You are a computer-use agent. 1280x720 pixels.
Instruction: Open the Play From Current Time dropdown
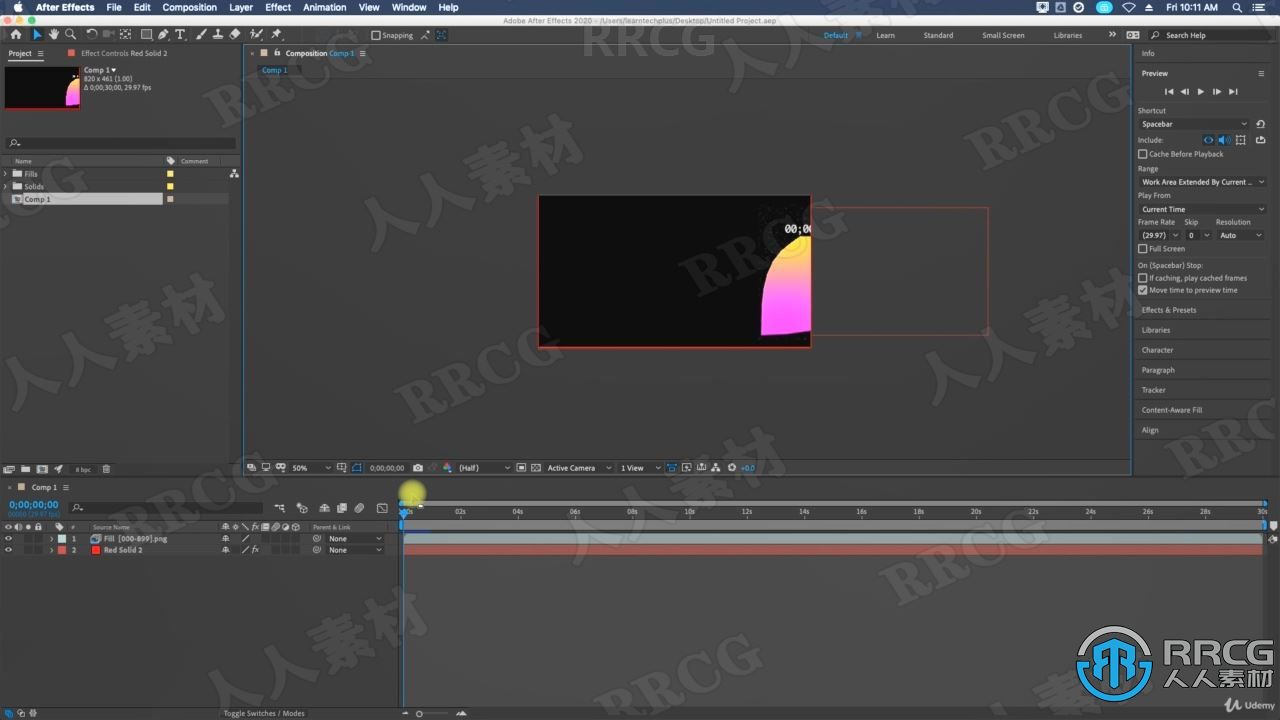tap(1202, 209)
